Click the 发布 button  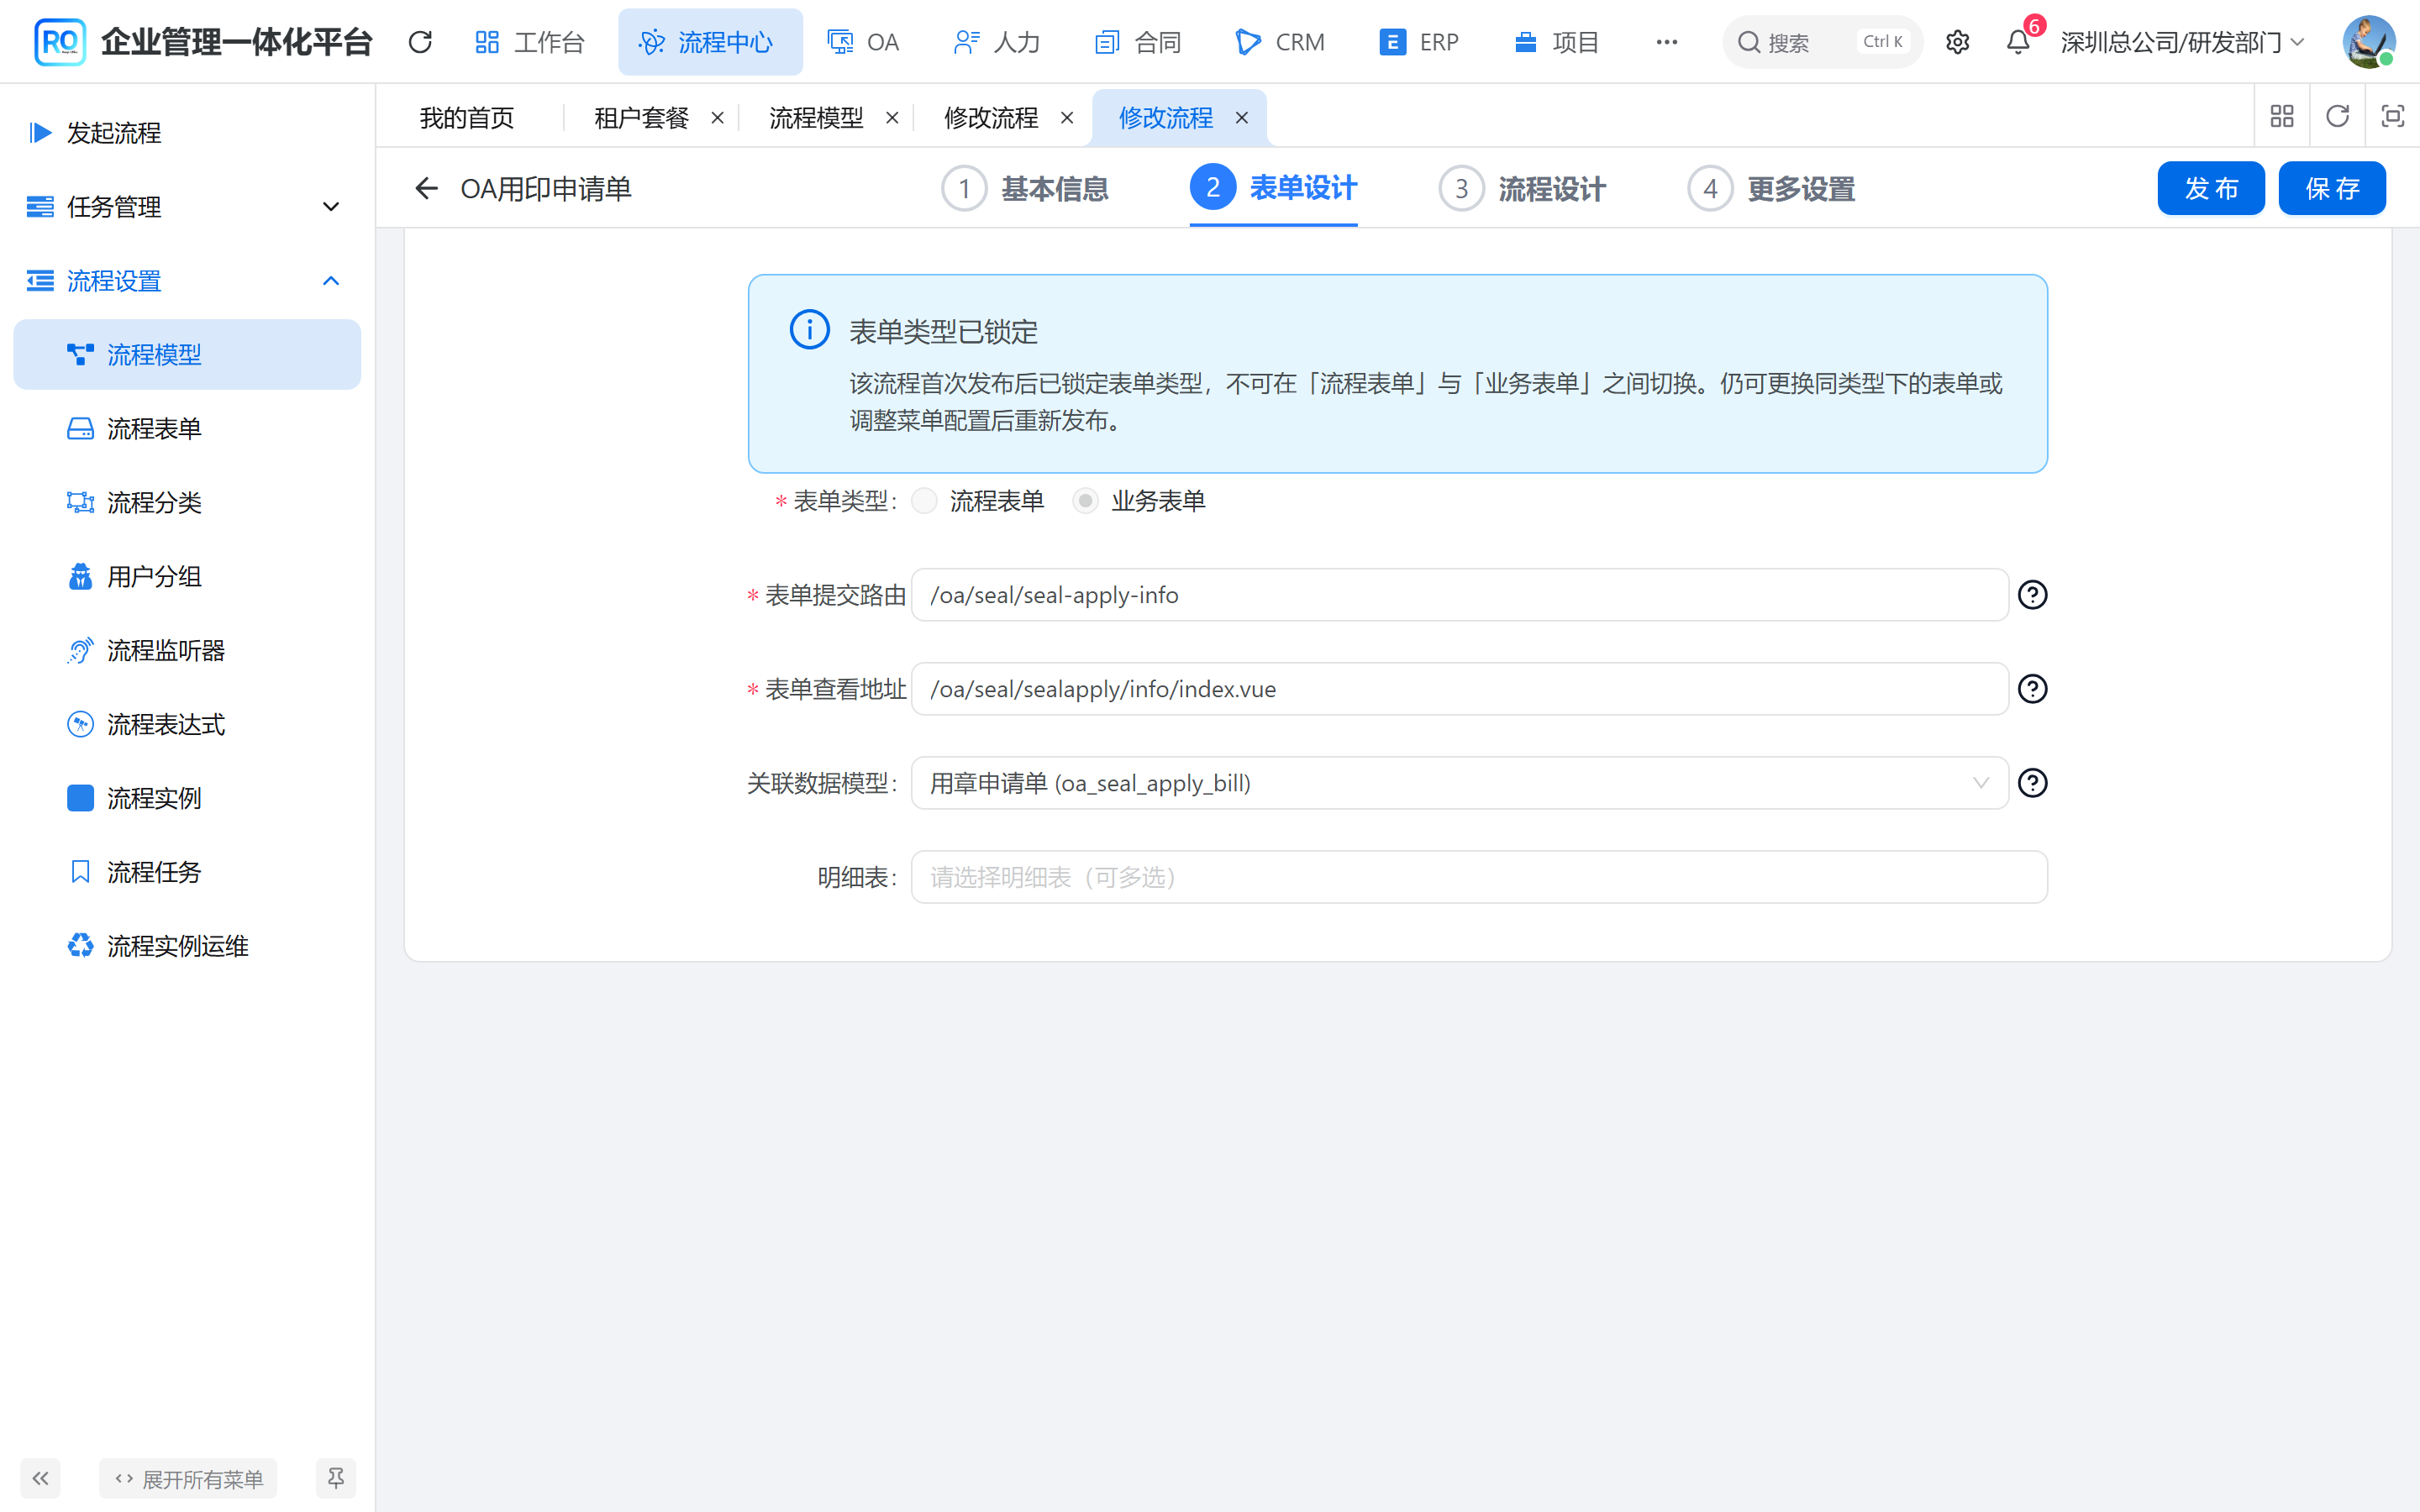(2210, 188)
